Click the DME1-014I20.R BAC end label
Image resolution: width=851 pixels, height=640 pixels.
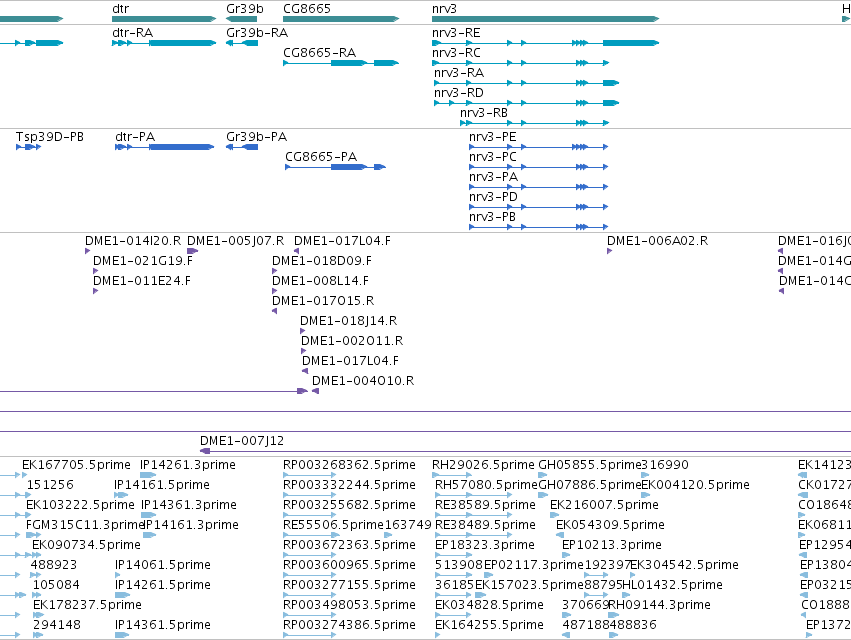pyautogui.click(x=133, y=241)
